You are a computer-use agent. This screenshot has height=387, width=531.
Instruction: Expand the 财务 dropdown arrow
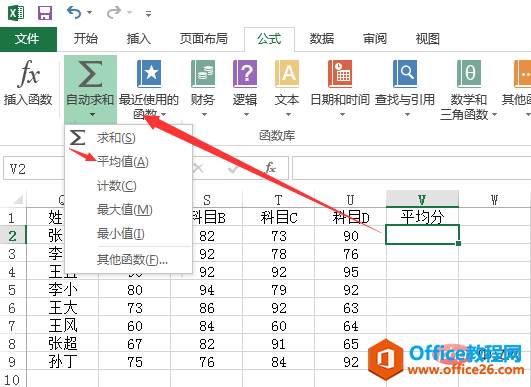(x=204, y=115)
